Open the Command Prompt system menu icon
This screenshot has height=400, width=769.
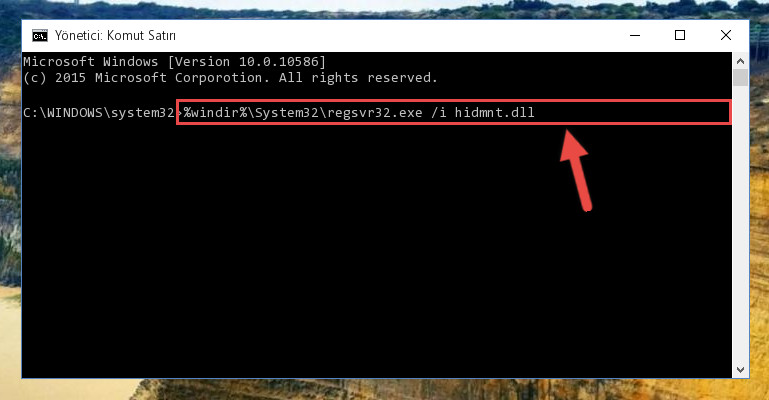pyautogui.click(x=40, y=36)
